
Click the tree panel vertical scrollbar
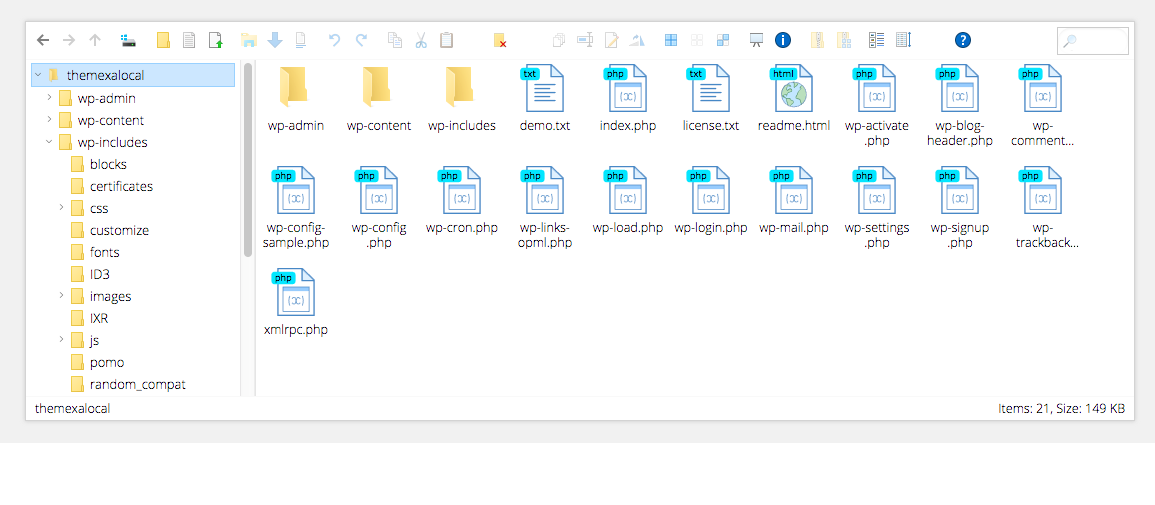pos(248,160)
